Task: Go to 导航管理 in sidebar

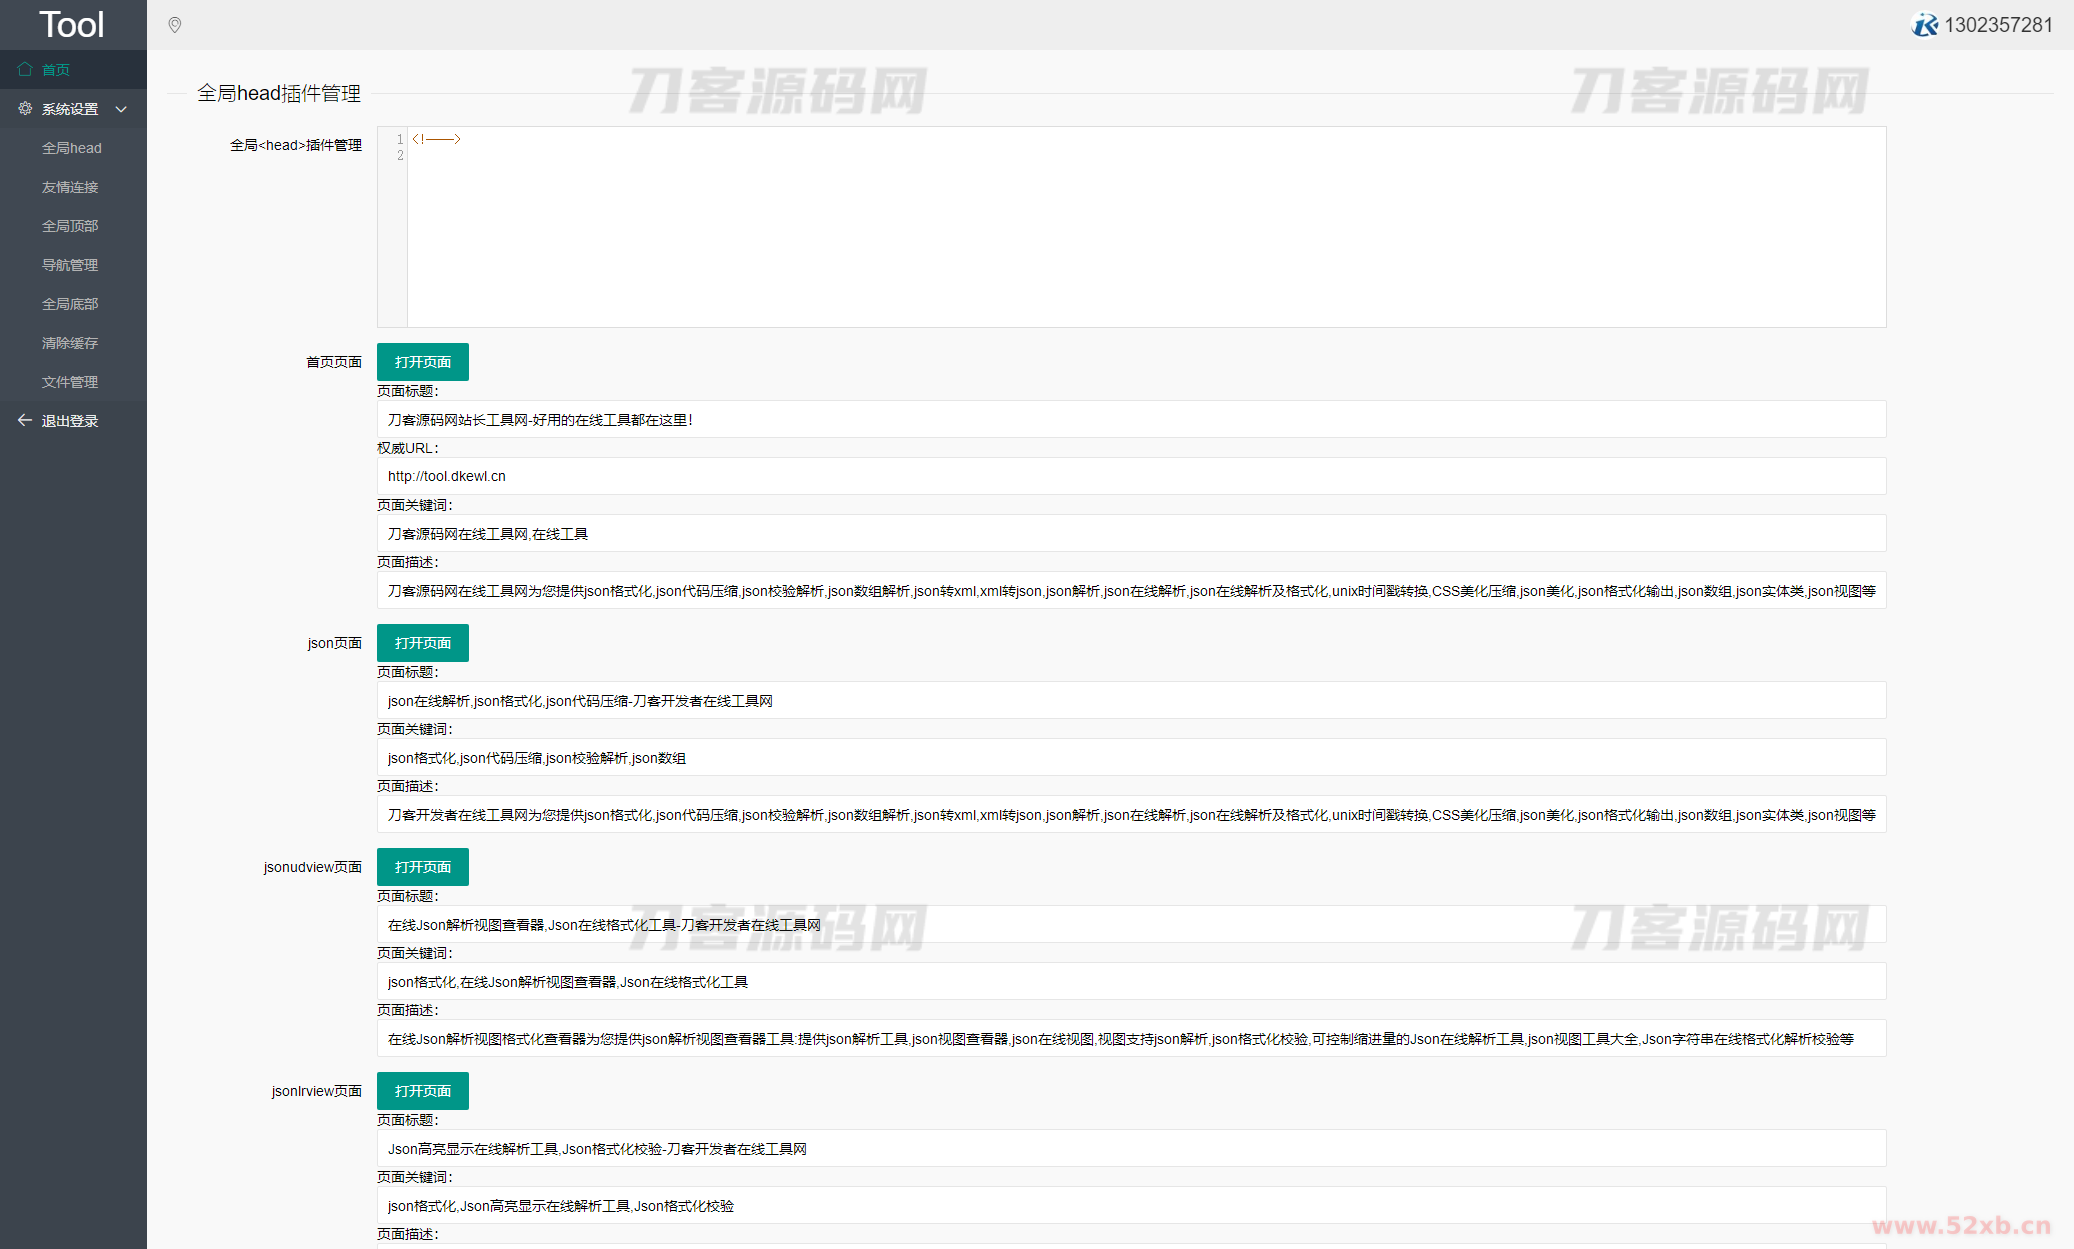Action: point(70,265)
